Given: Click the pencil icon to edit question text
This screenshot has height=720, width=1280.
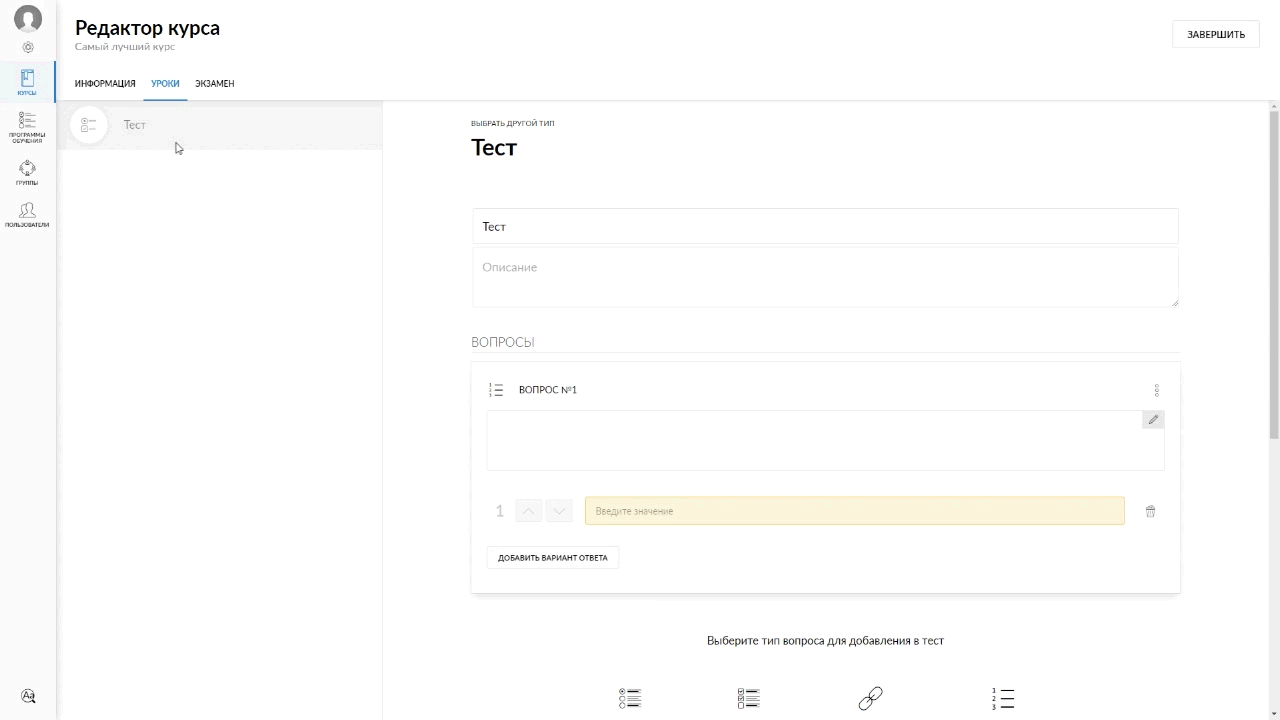Looking at the screenshot, I should click(1153, 420).
